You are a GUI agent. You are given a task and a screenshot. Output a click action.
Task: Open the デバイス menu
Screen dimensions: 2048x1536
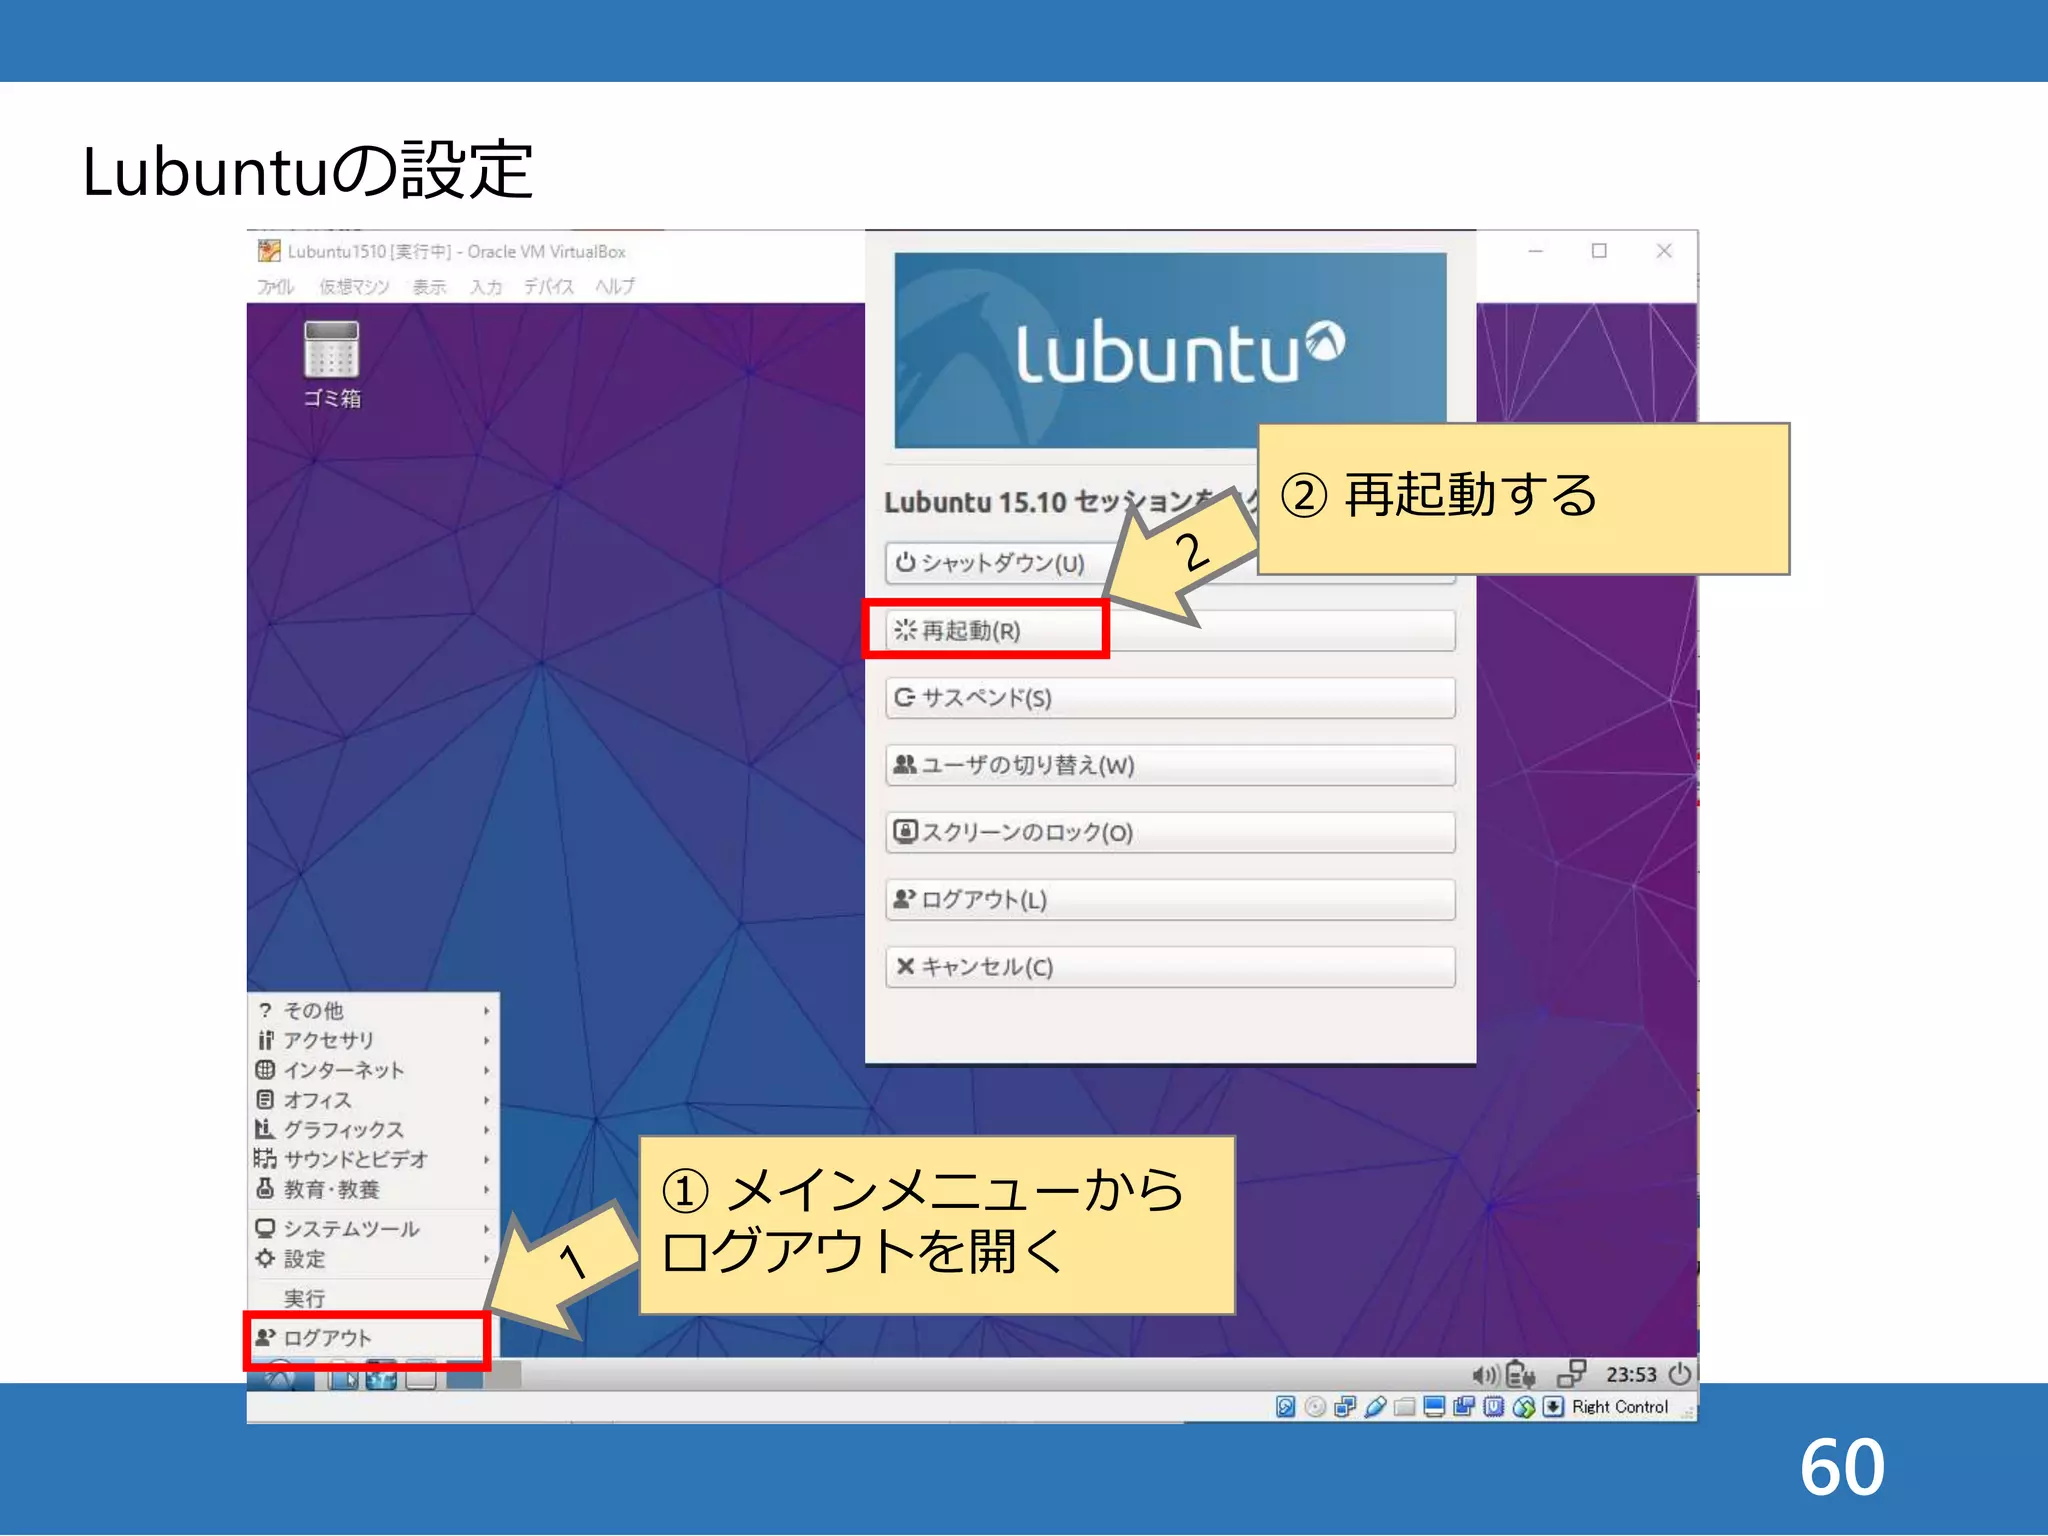point(549,287)
